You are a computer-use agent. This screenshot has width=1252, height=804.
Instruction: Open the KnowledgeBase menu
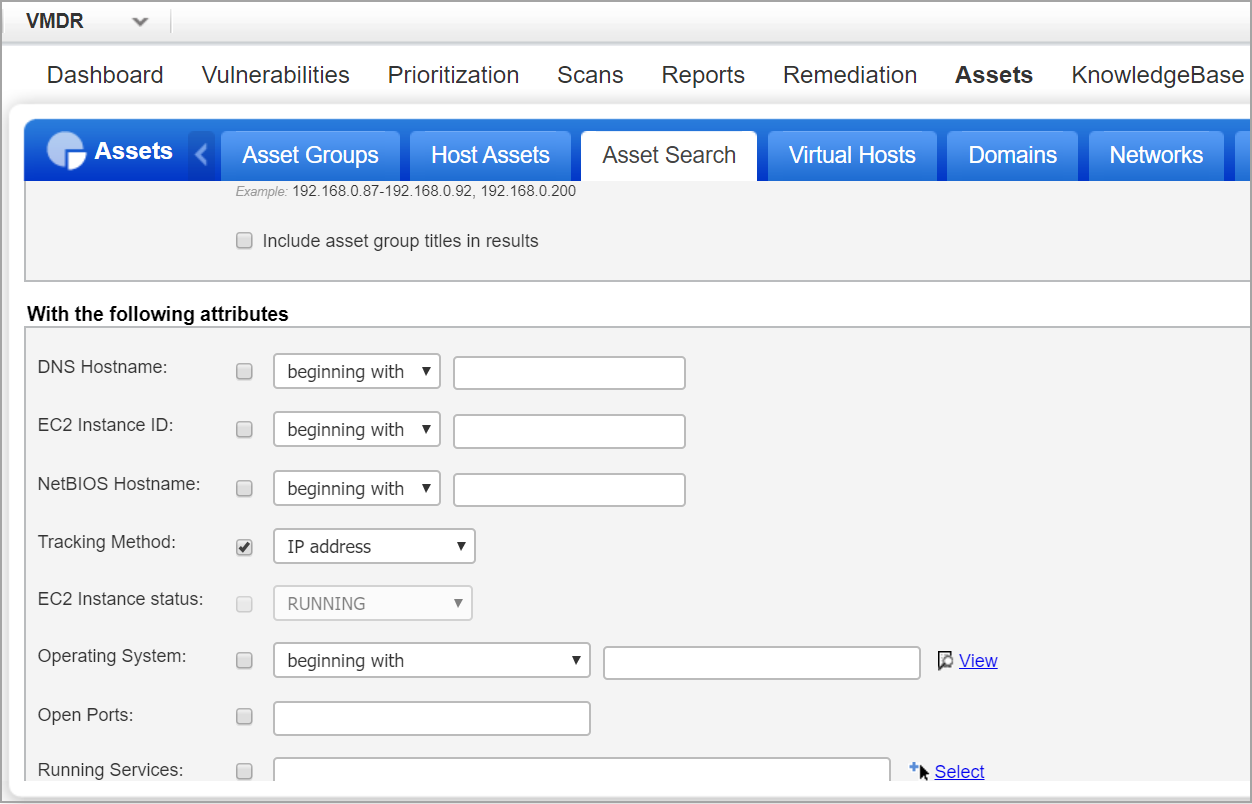(1158, 75)
